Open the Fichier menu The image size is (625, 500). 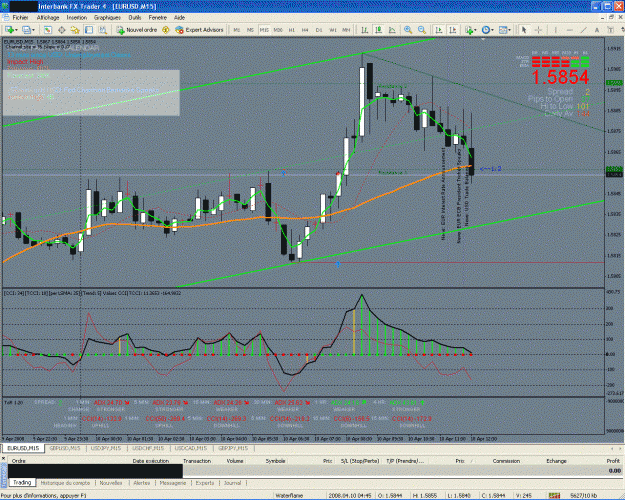[20, 18]
